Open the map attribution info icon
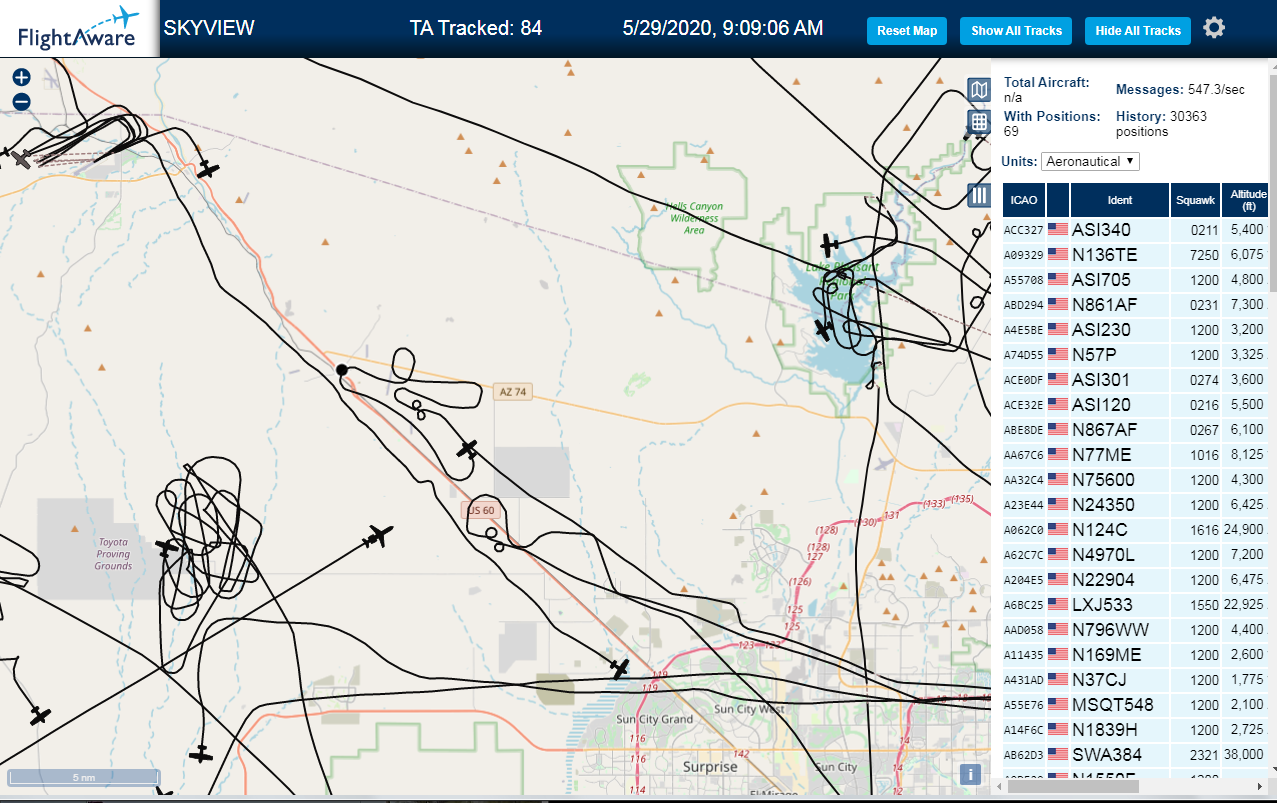Screen dimensions: 1277x803 [969, 774]
